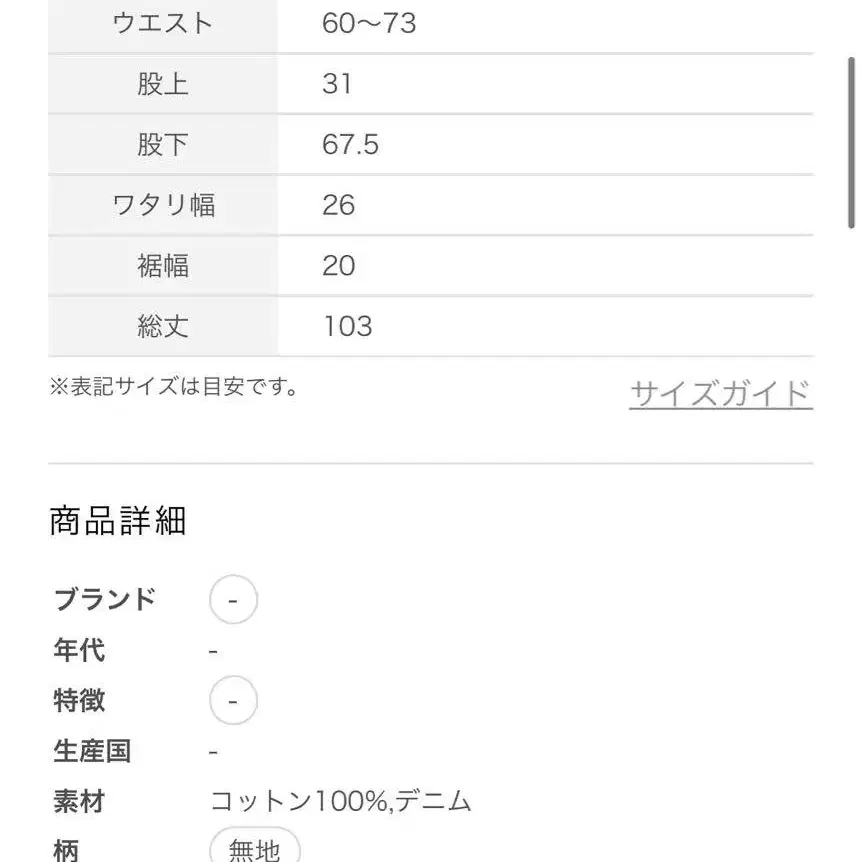This screenshot has height=862, width=862.
Task: Click the 生産国 label
Action: [x=92, y=751]
